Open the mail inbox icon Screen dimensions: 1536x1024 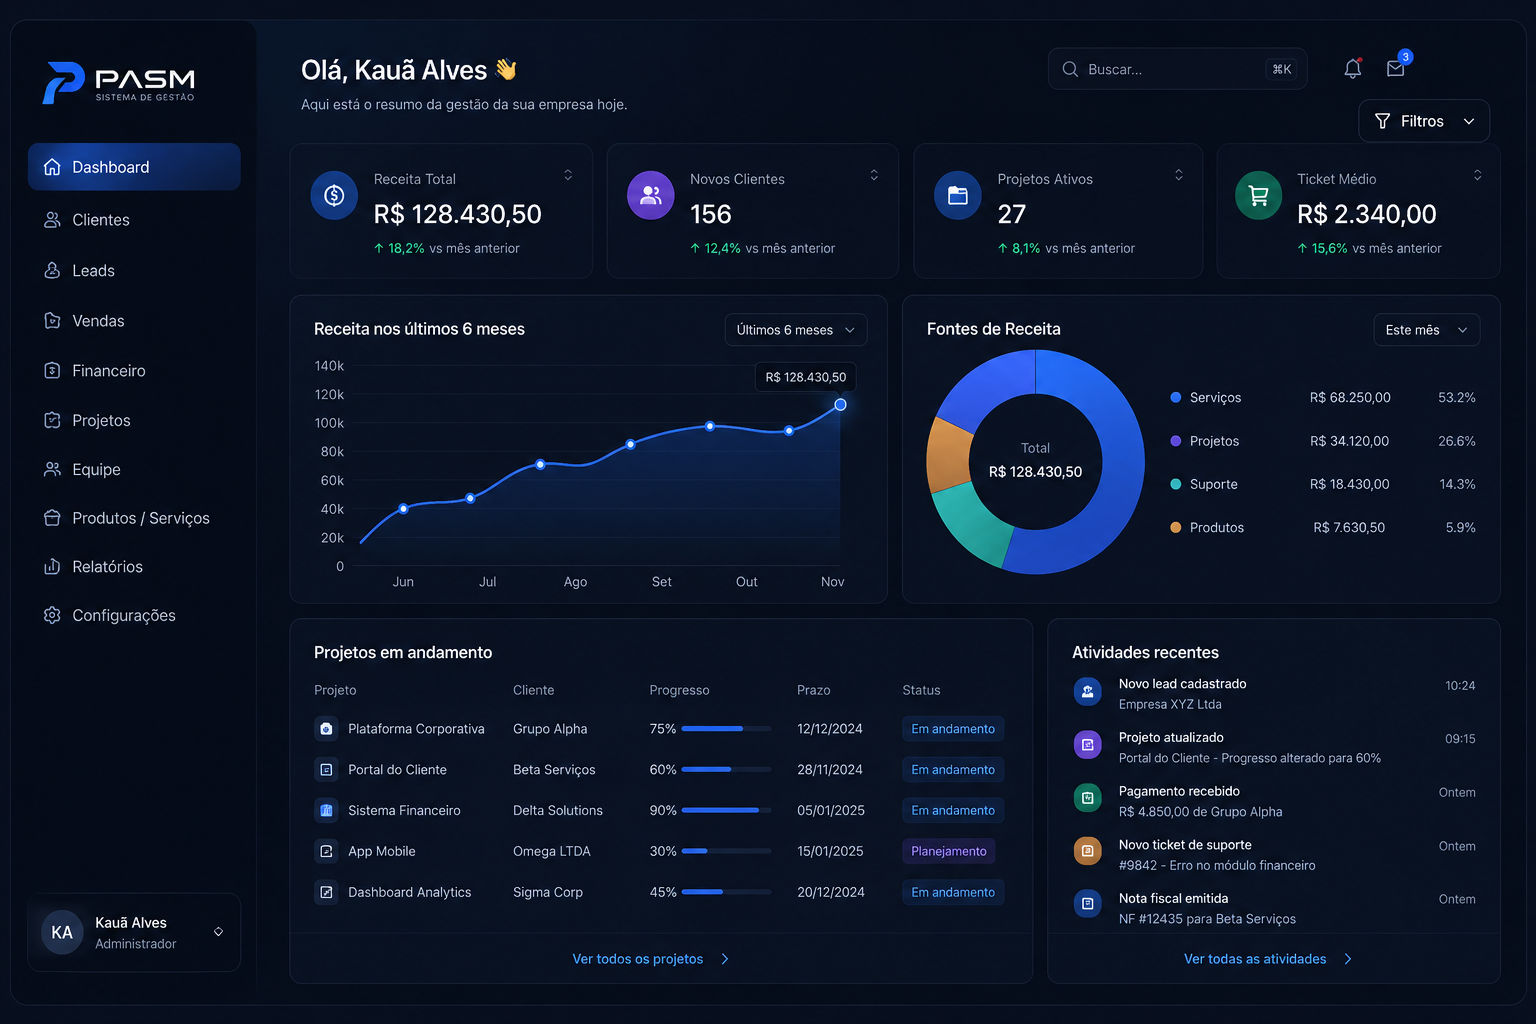point(1396,69)
